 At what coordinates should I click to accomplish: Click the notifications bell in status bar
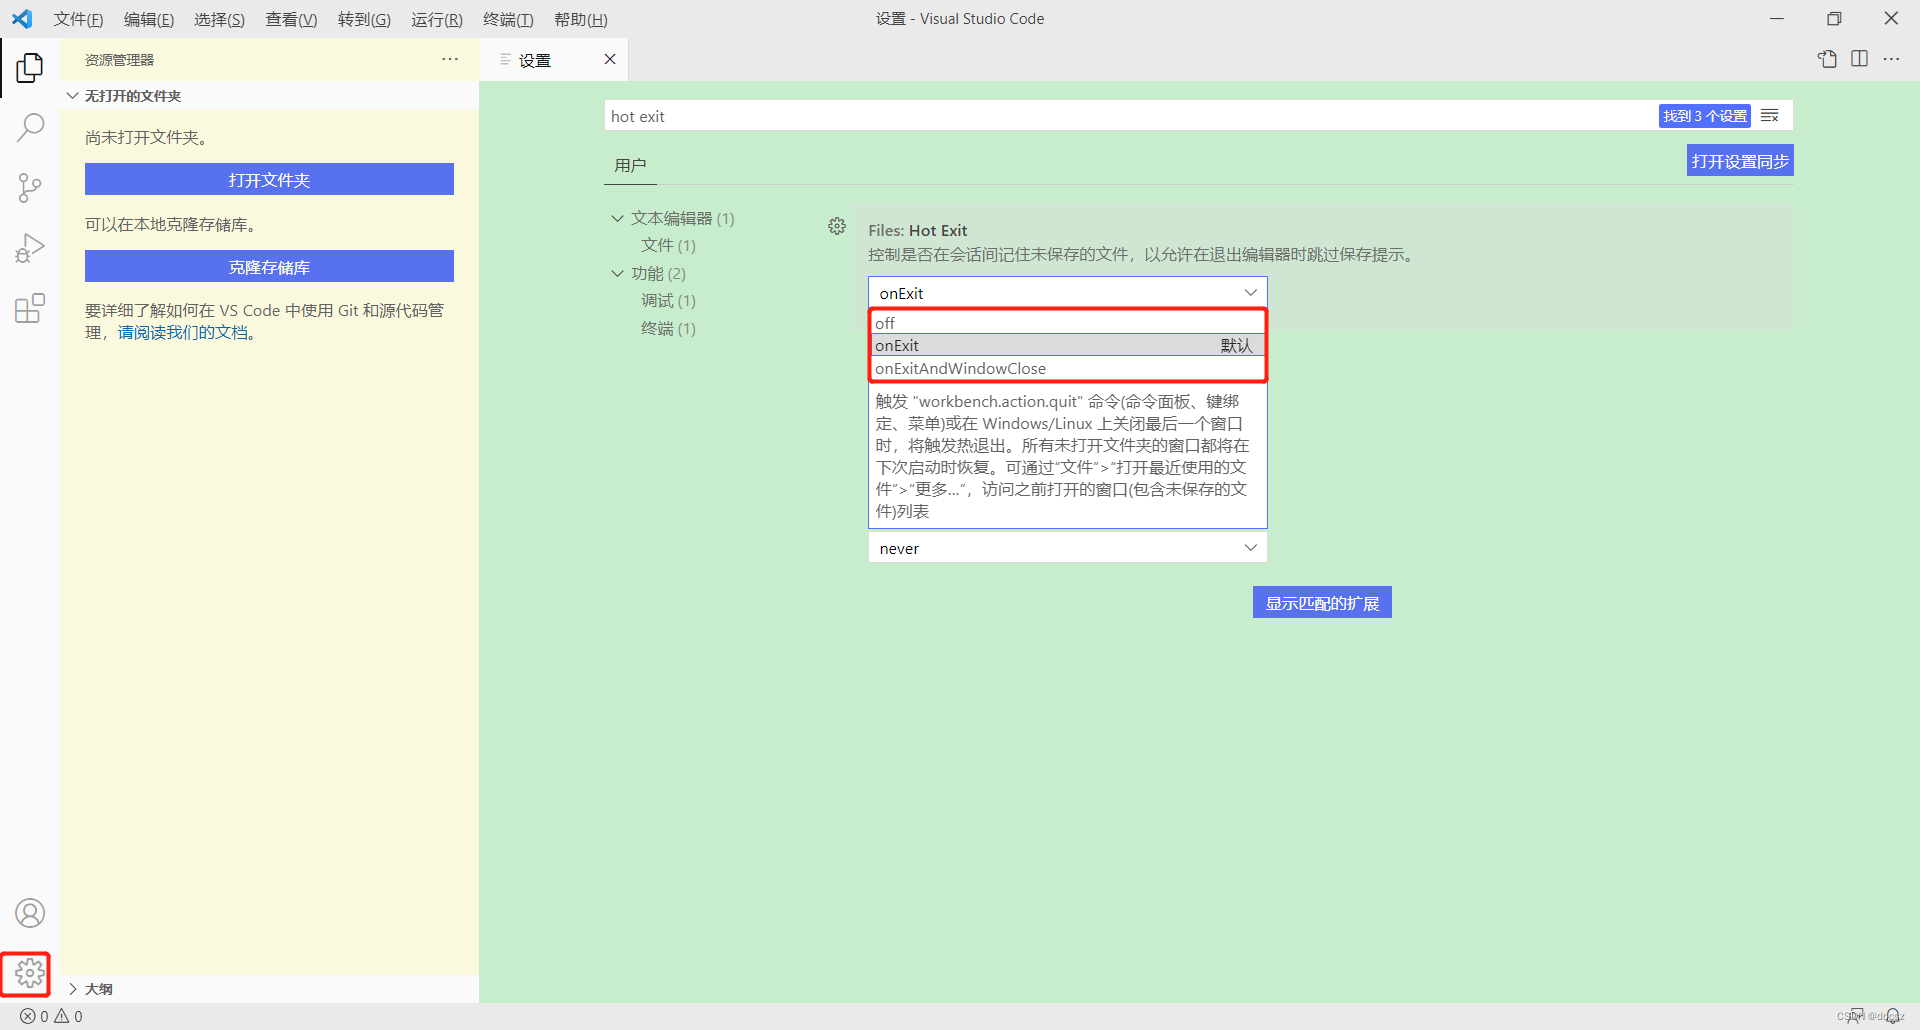point(1893,1016)
